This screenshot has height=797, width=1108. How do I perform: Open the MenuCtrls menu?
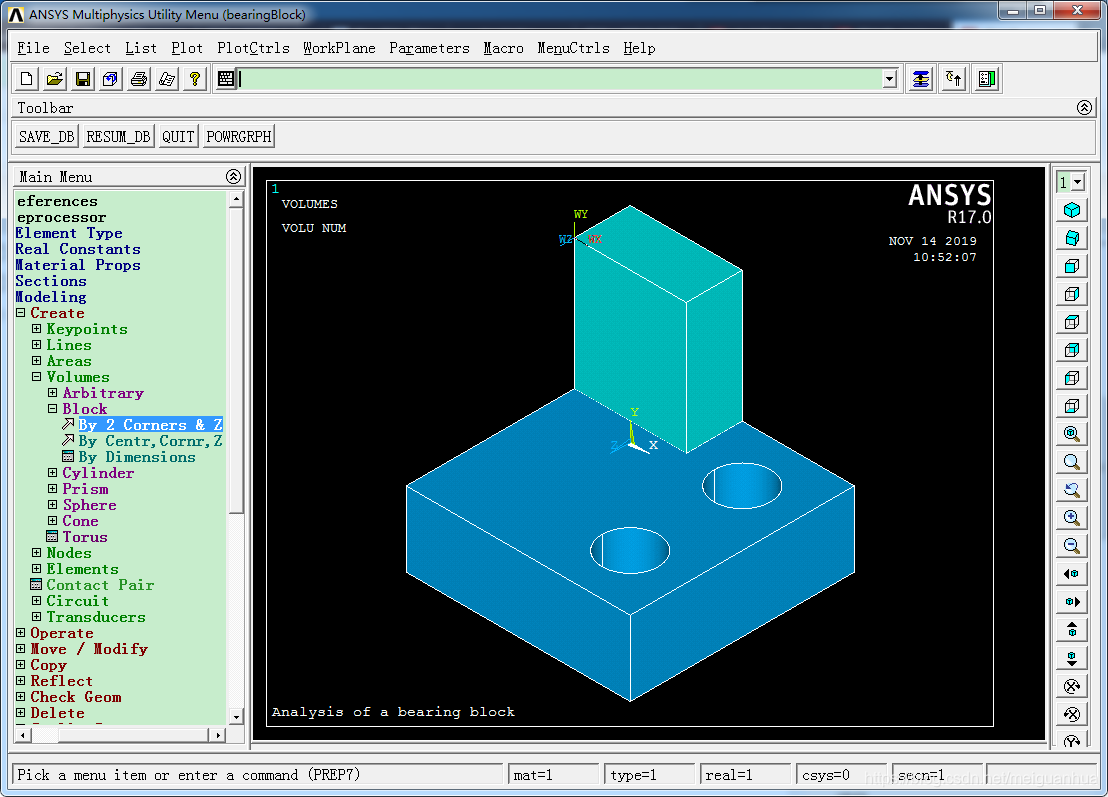[x=573, y=48]
